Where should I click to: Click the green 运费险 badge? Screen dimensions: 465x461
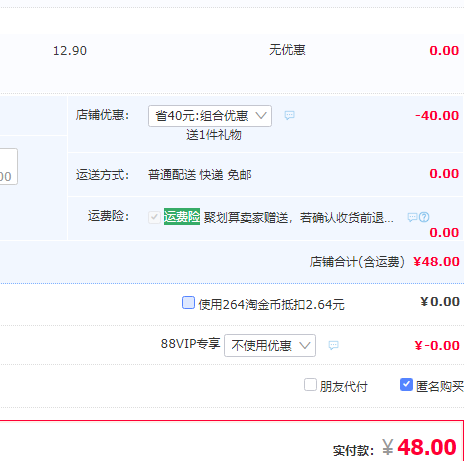click(182, 217)
